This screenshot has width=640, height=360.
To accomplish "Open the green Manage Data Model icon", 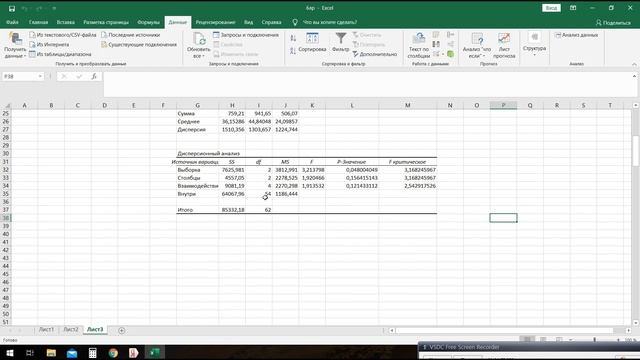I will click(450, 54).
